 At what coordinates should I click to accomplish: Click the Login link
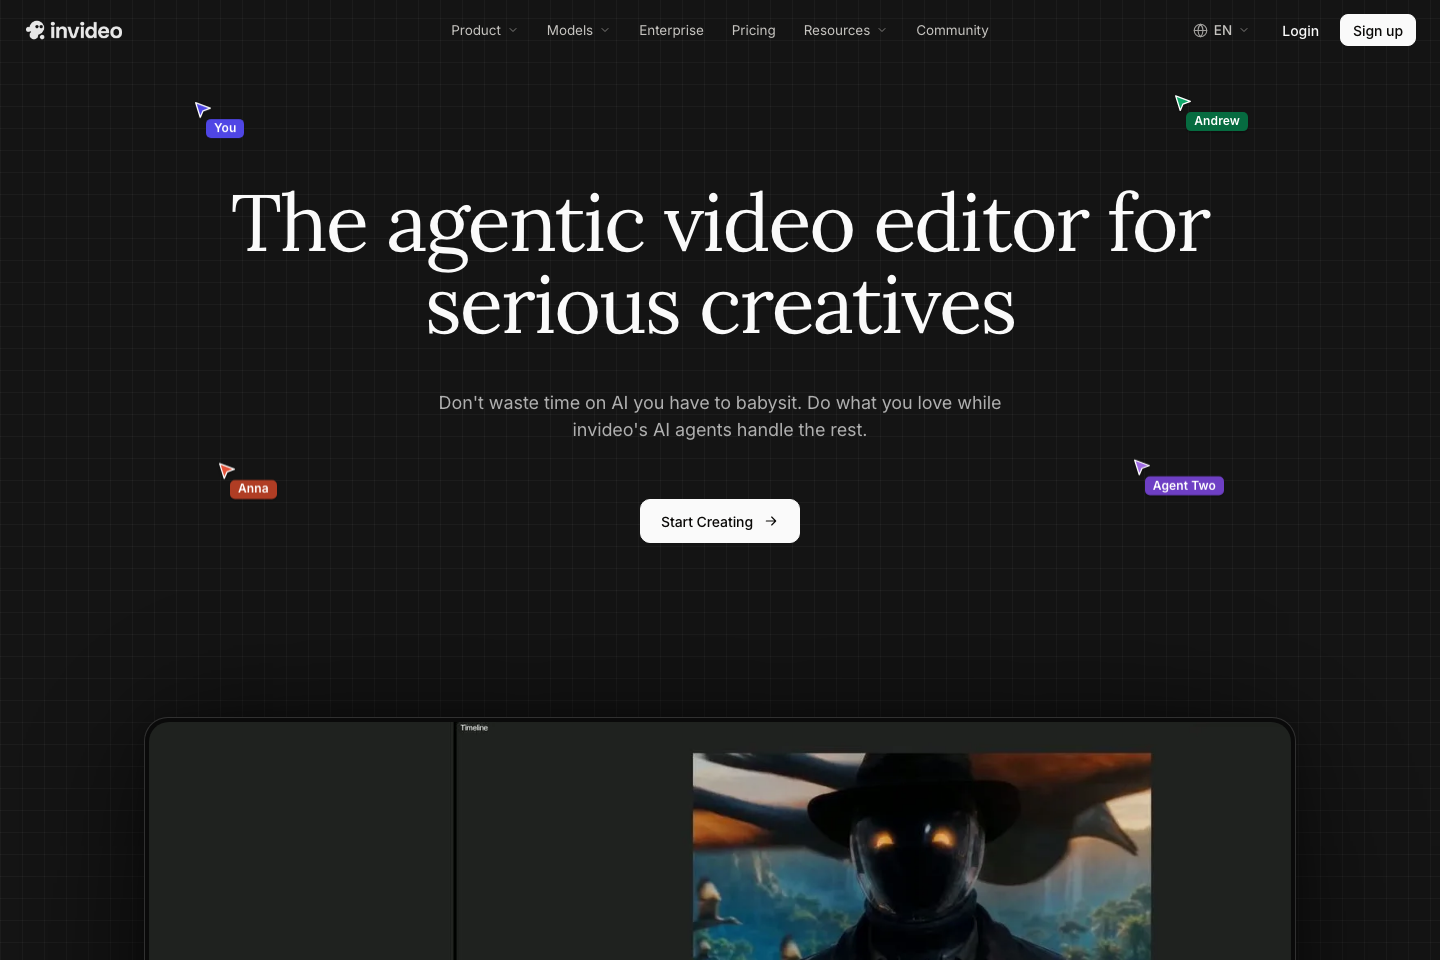tap(1300, 31)
